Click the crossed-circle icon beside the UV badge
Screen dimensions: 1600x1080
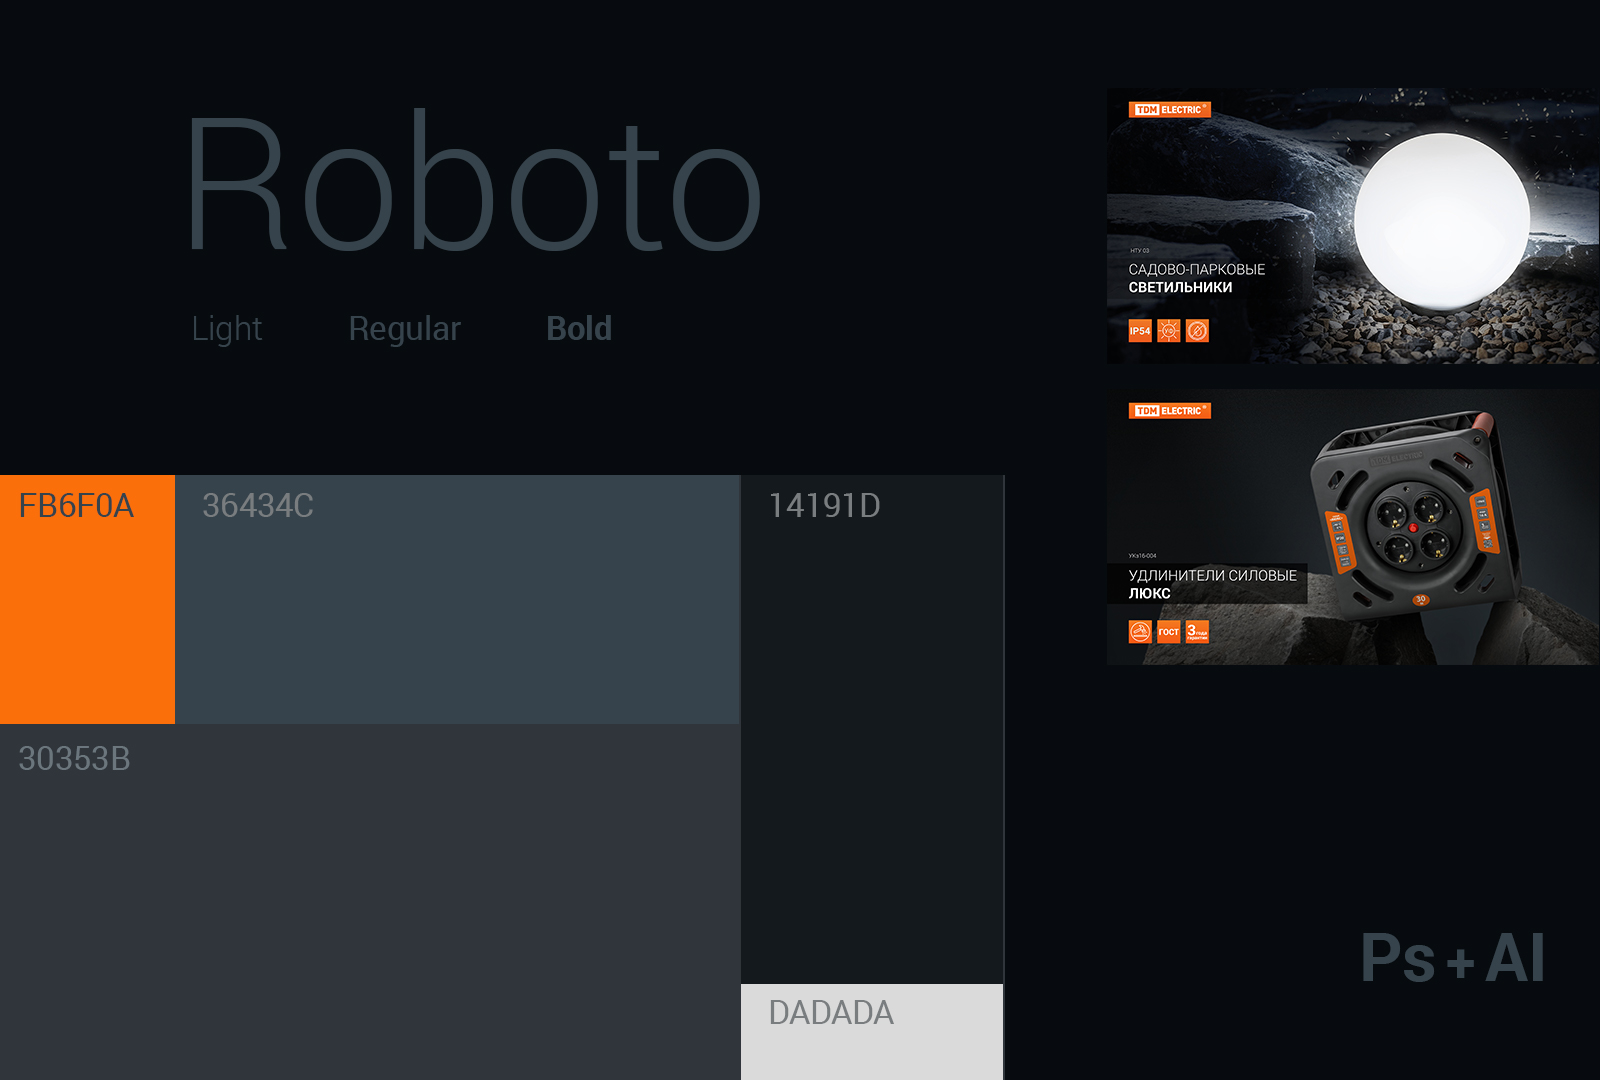point(1197,331)
